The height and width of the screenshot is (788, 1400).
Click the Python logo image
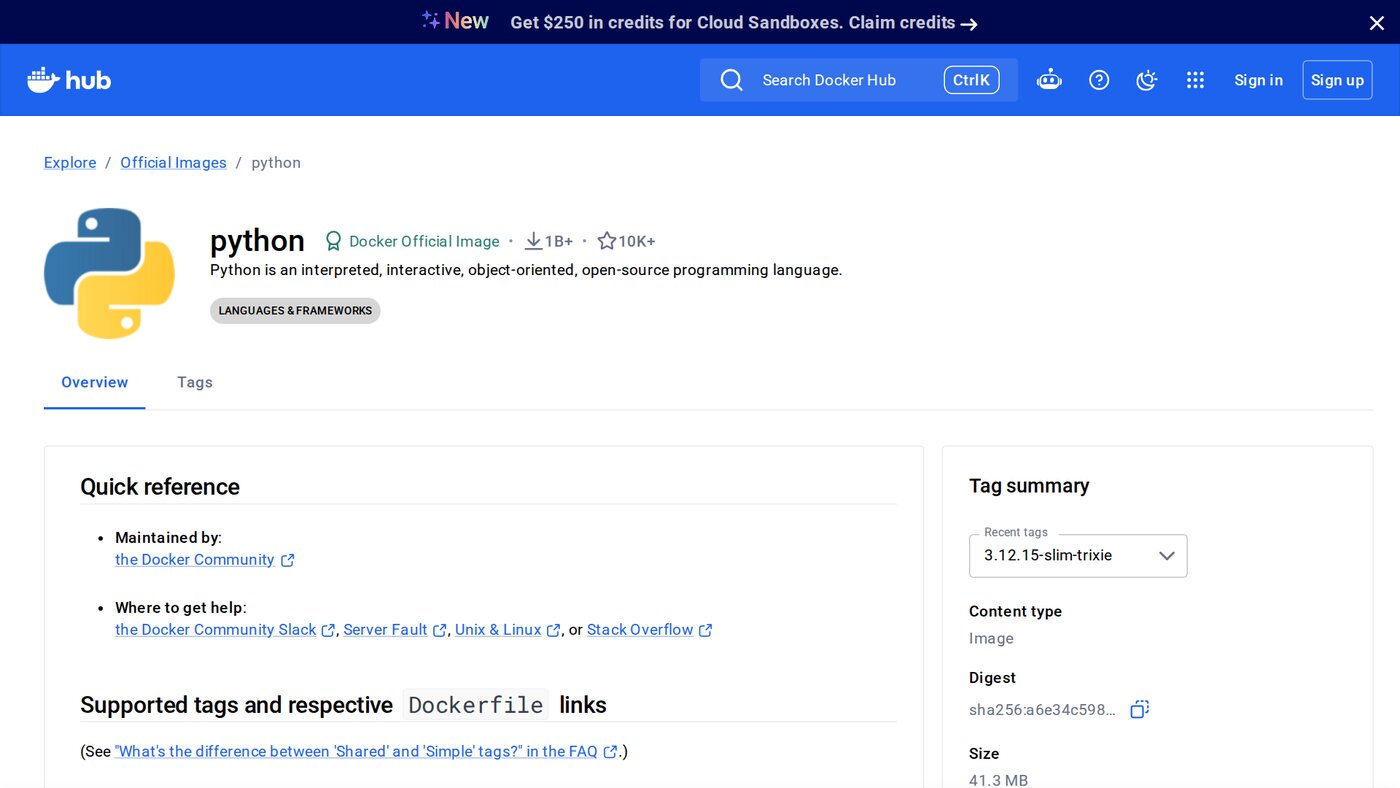[x=109, y=273]
